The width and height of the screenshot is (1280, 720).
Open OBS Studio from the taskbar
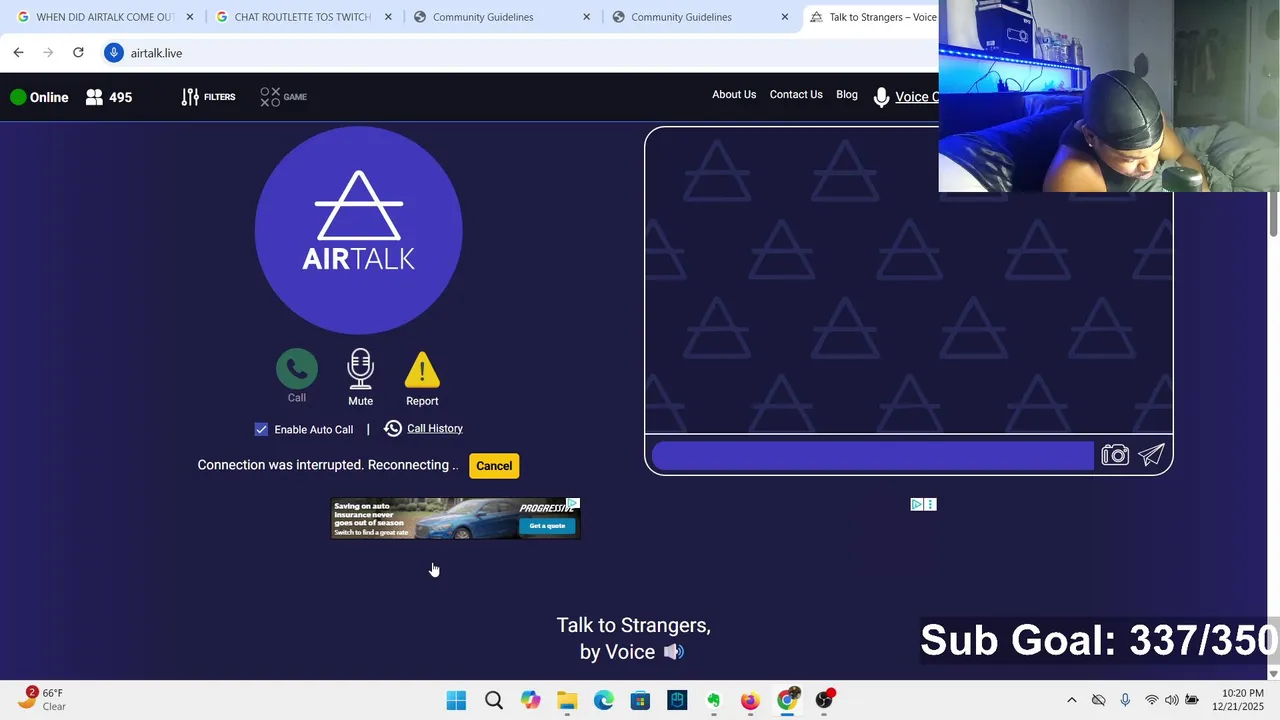pyautogui.click(x=824, y=699)
